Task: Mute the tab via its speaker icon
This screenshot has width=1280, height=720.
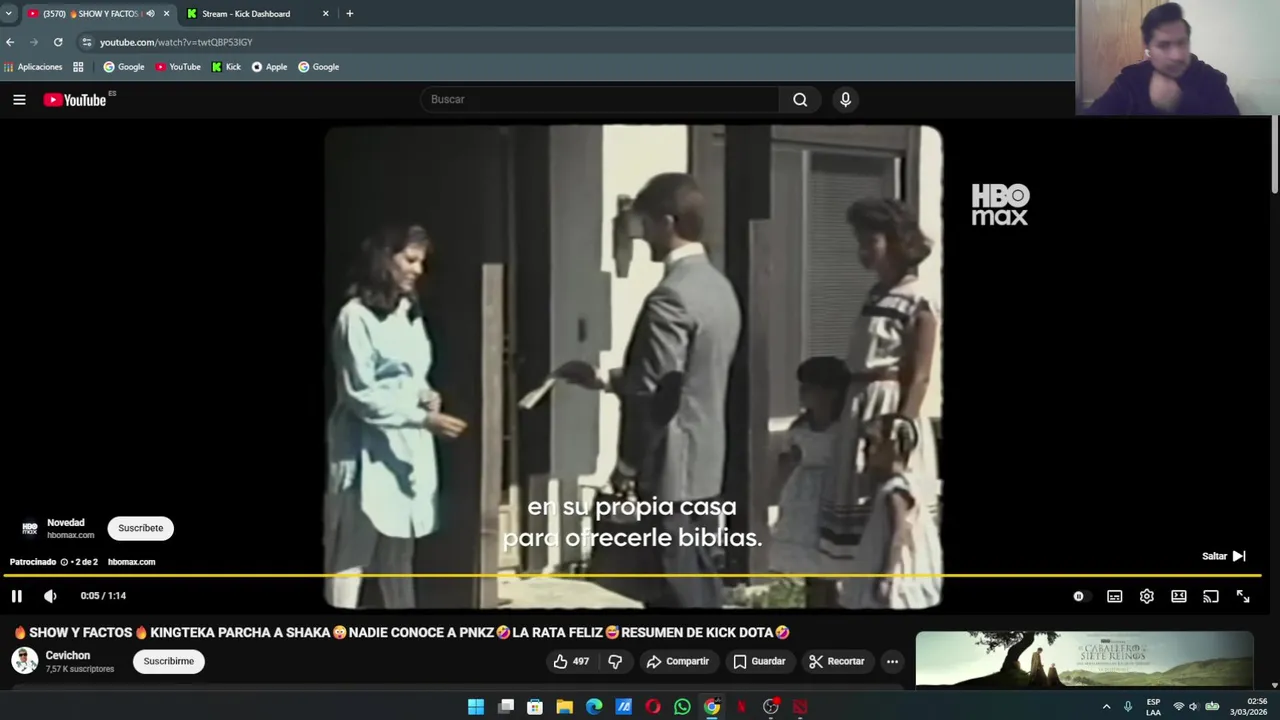Action: (150, 14)
